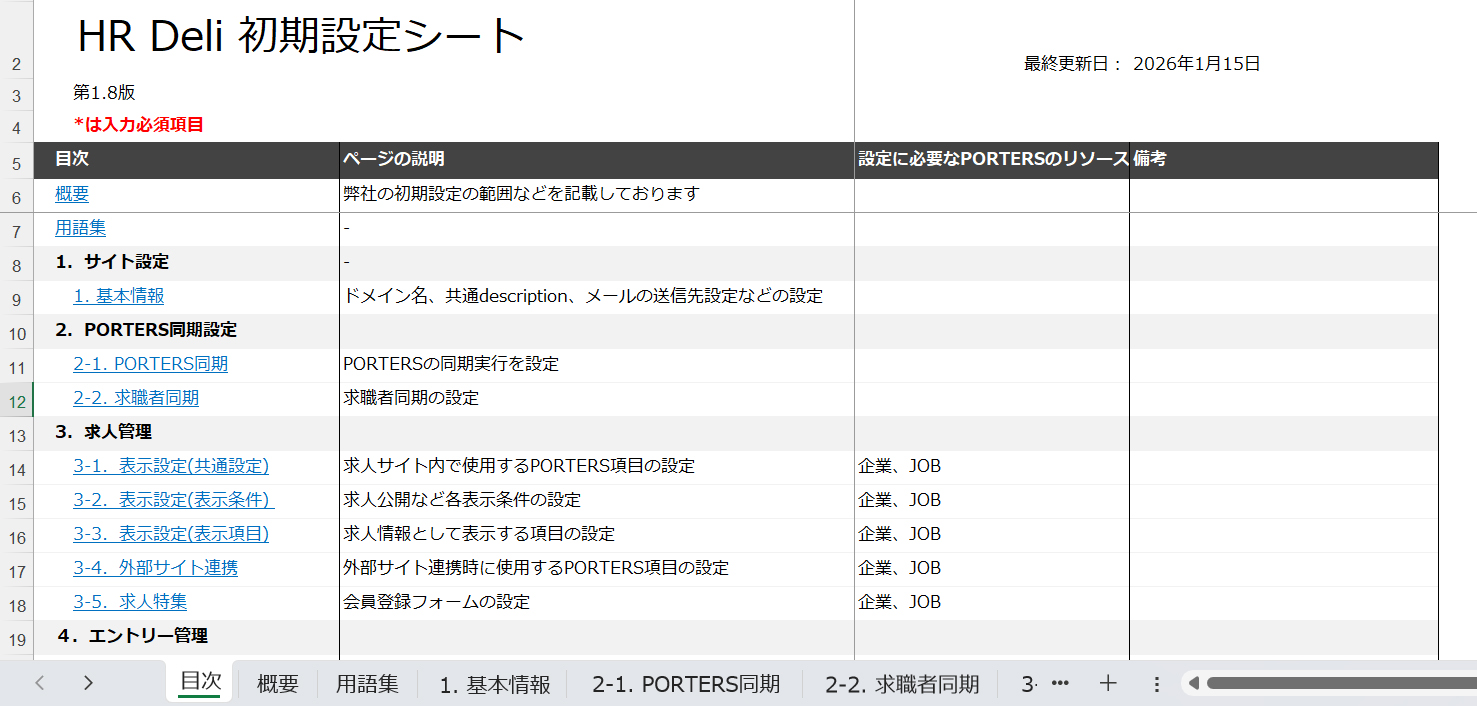The height and width of the screenshot is (706, 1477).
Task: Follow the 1. 基本情報 link
Action: pyautogui.click(x=119, y=296)
